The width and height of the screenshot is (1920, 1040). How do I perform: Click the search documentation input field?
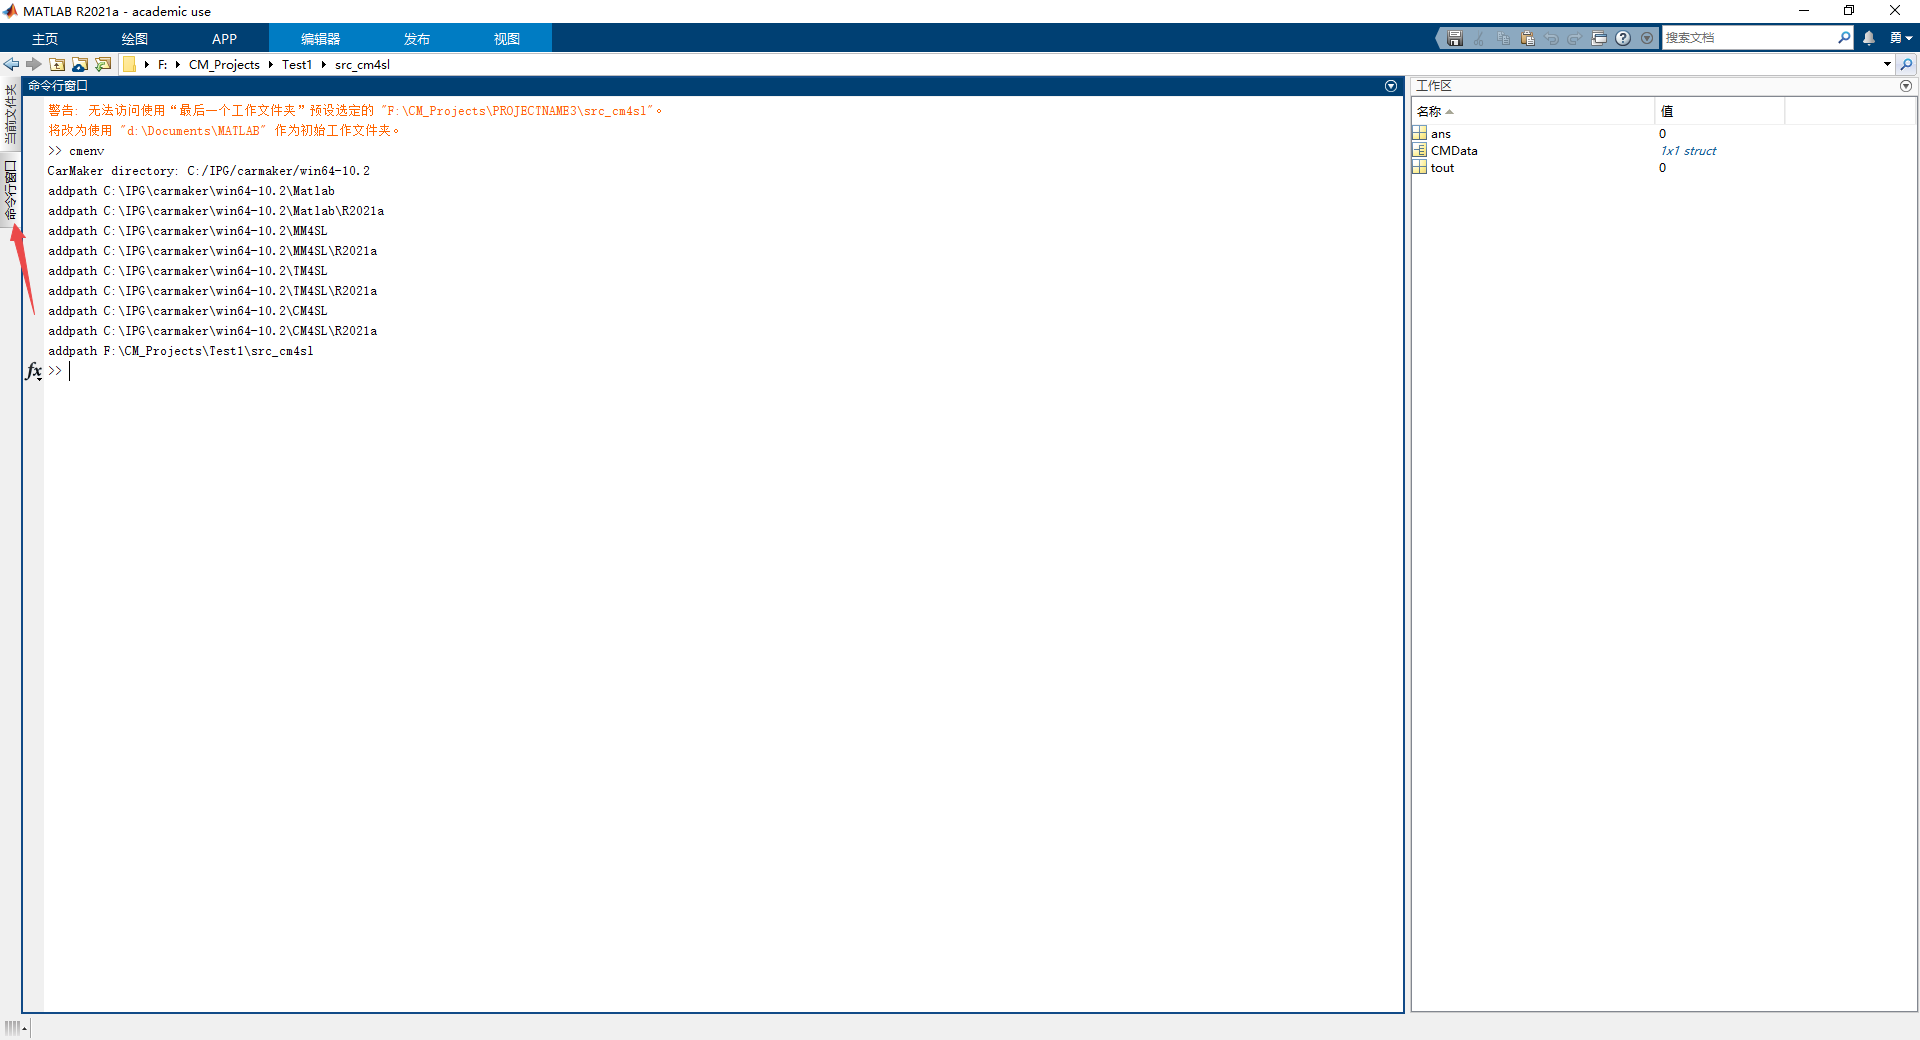(1748, 37)
